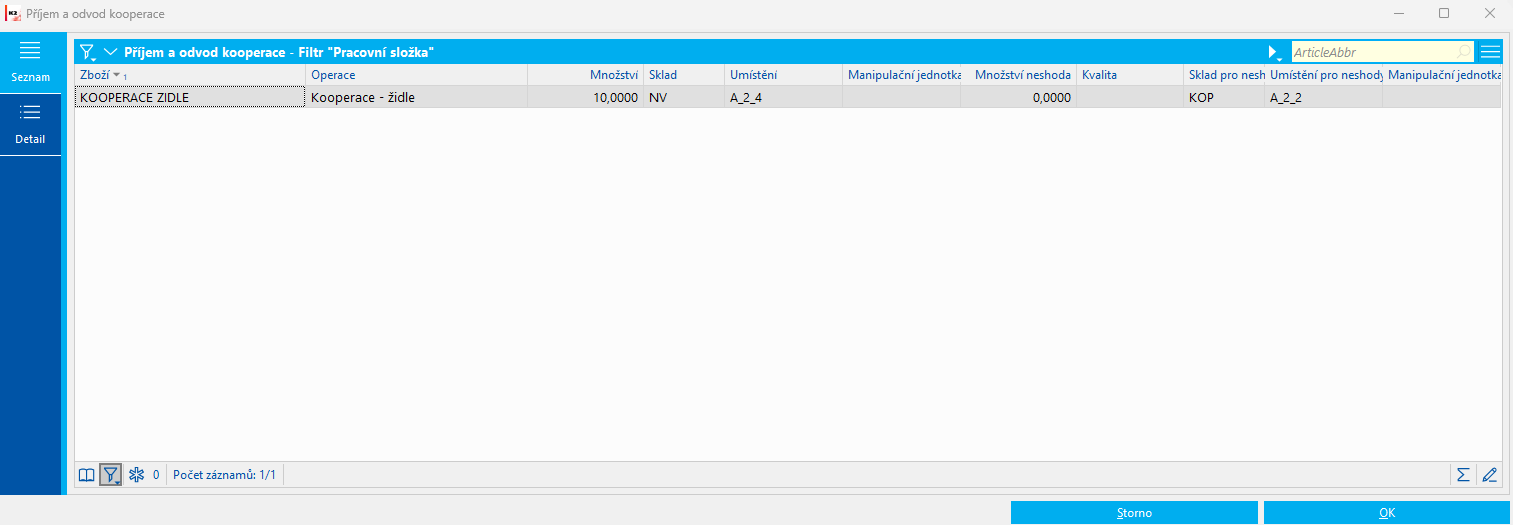Click the pencil edit icon
Image resolution: width=1513 pixels, height=525 pixels.
click(1489, 475)
